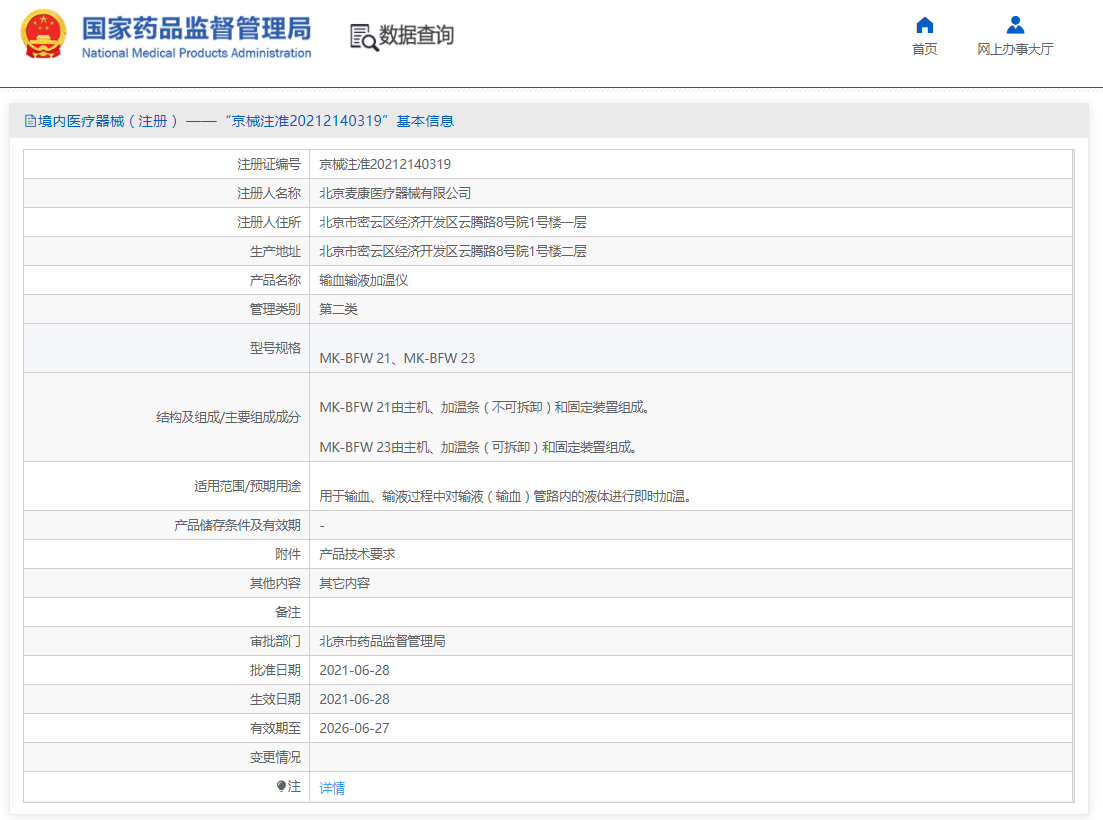1103x820 pixels.
Task: Select registrant name 北京麦康医疗器械有限公司
Action: 395,193
